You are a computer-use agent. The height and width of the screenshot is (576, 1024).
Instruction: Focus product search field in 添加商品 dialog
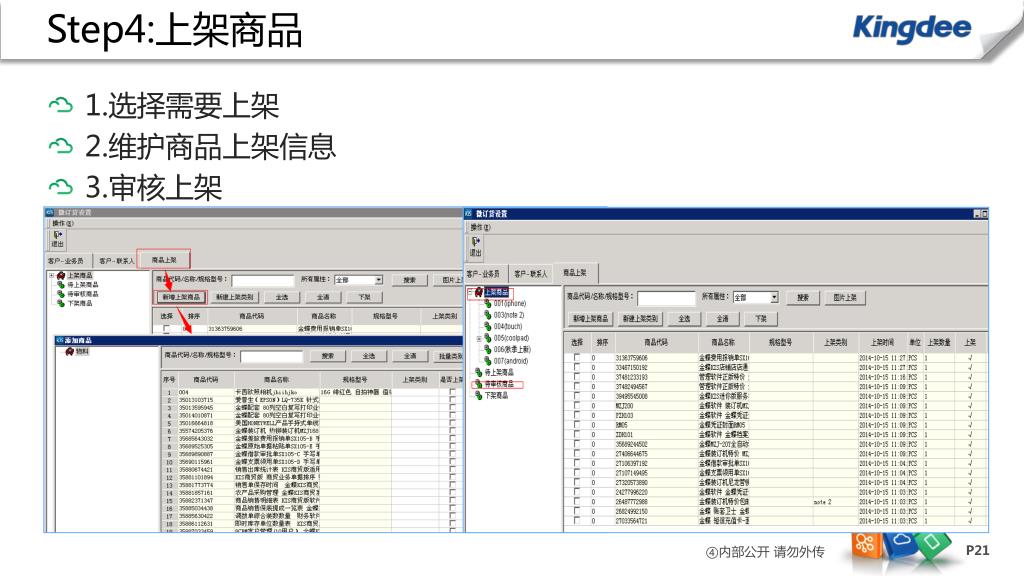[272, 357]
